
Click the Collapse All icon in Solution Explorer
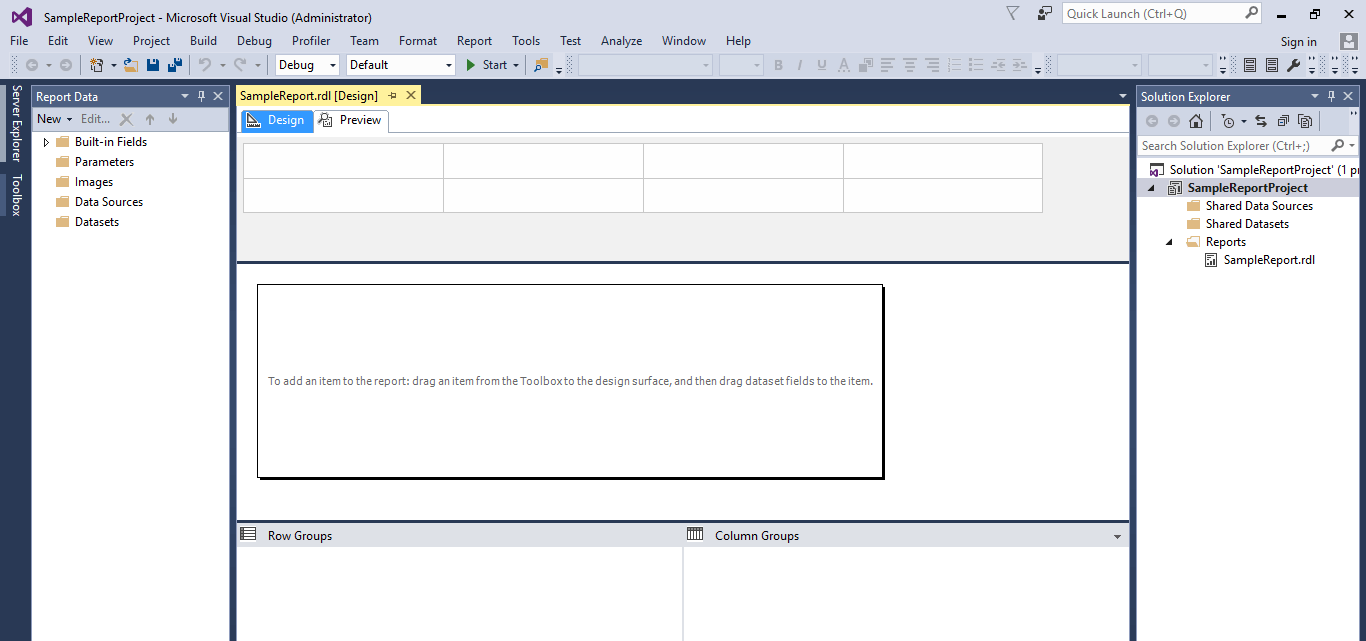click(1283, 120)
